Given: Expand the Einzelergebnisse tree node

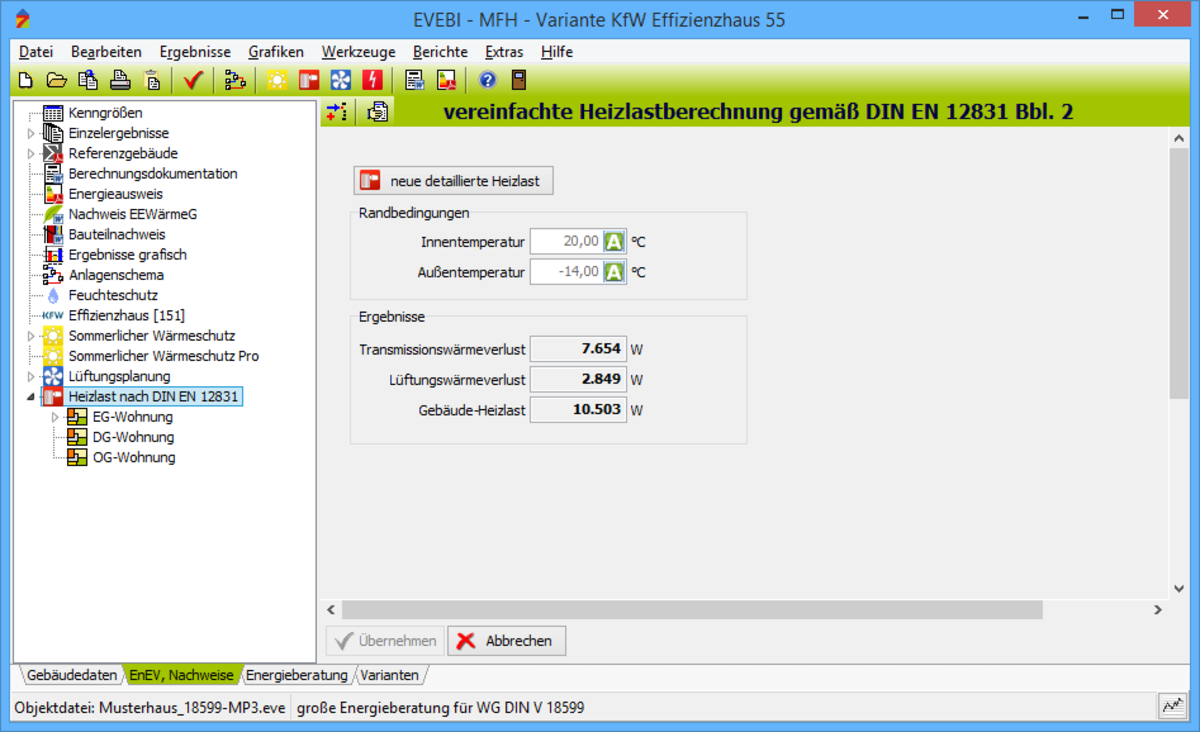Looking at the screenshot, I should [31, 133].
